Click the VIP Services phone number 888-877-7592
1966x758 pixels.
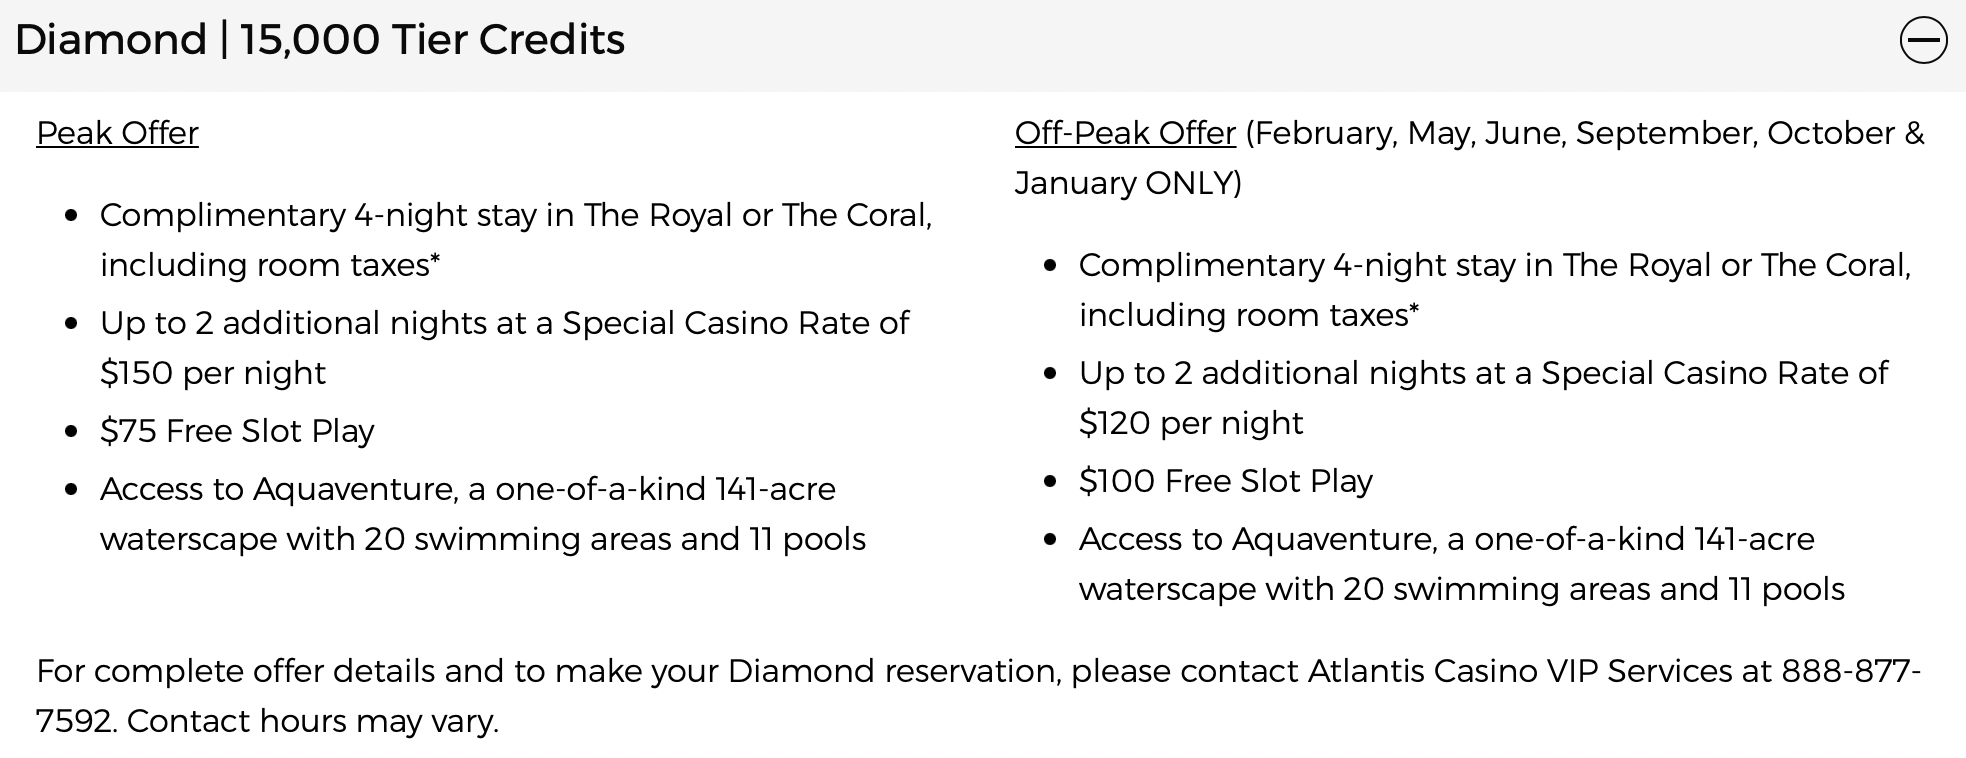tap(1851, 671)
